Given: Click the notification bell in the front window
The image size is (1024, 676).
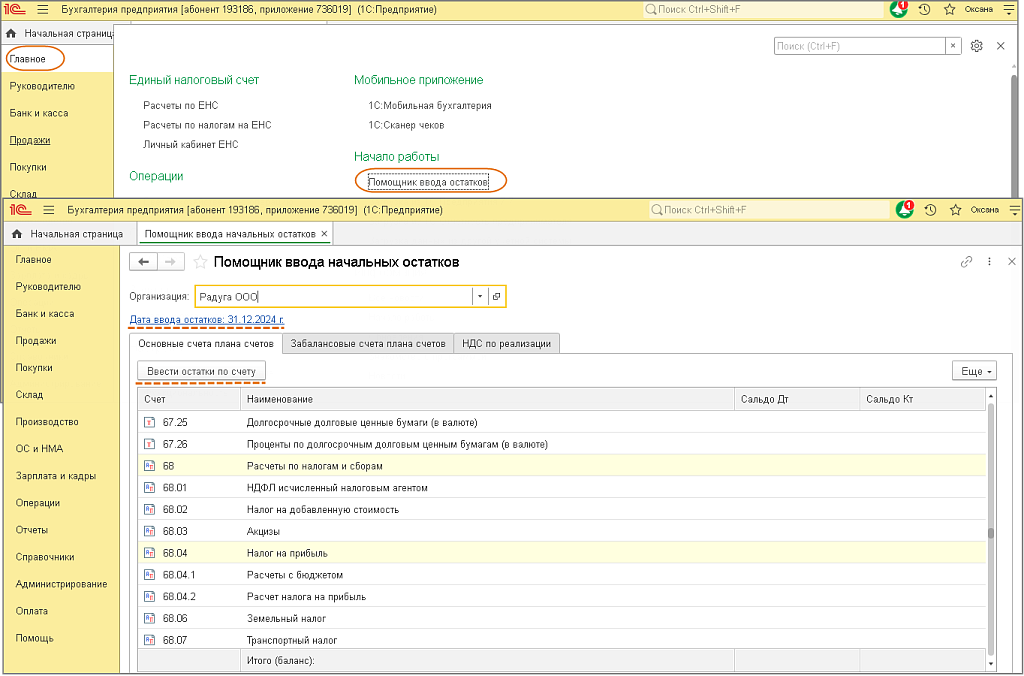Looking at the screenshot, I should pos(904,210).
